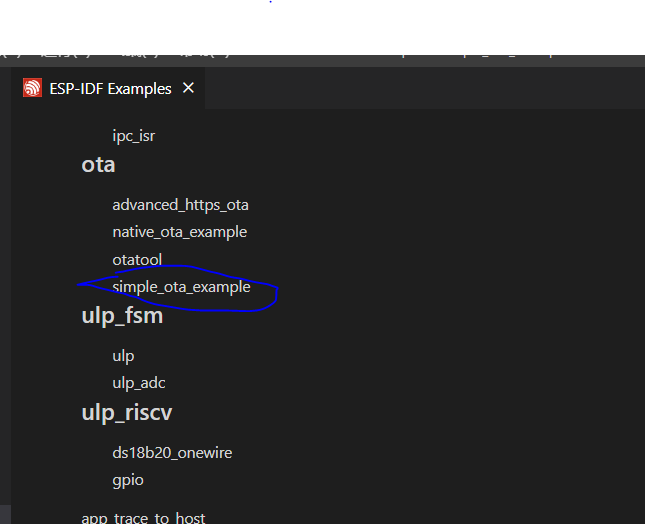645x524 pixels.
Task: Click the gray scrollbar thumb at bottom-left edge
Action: pyautogui.click(x=5, y=515)
